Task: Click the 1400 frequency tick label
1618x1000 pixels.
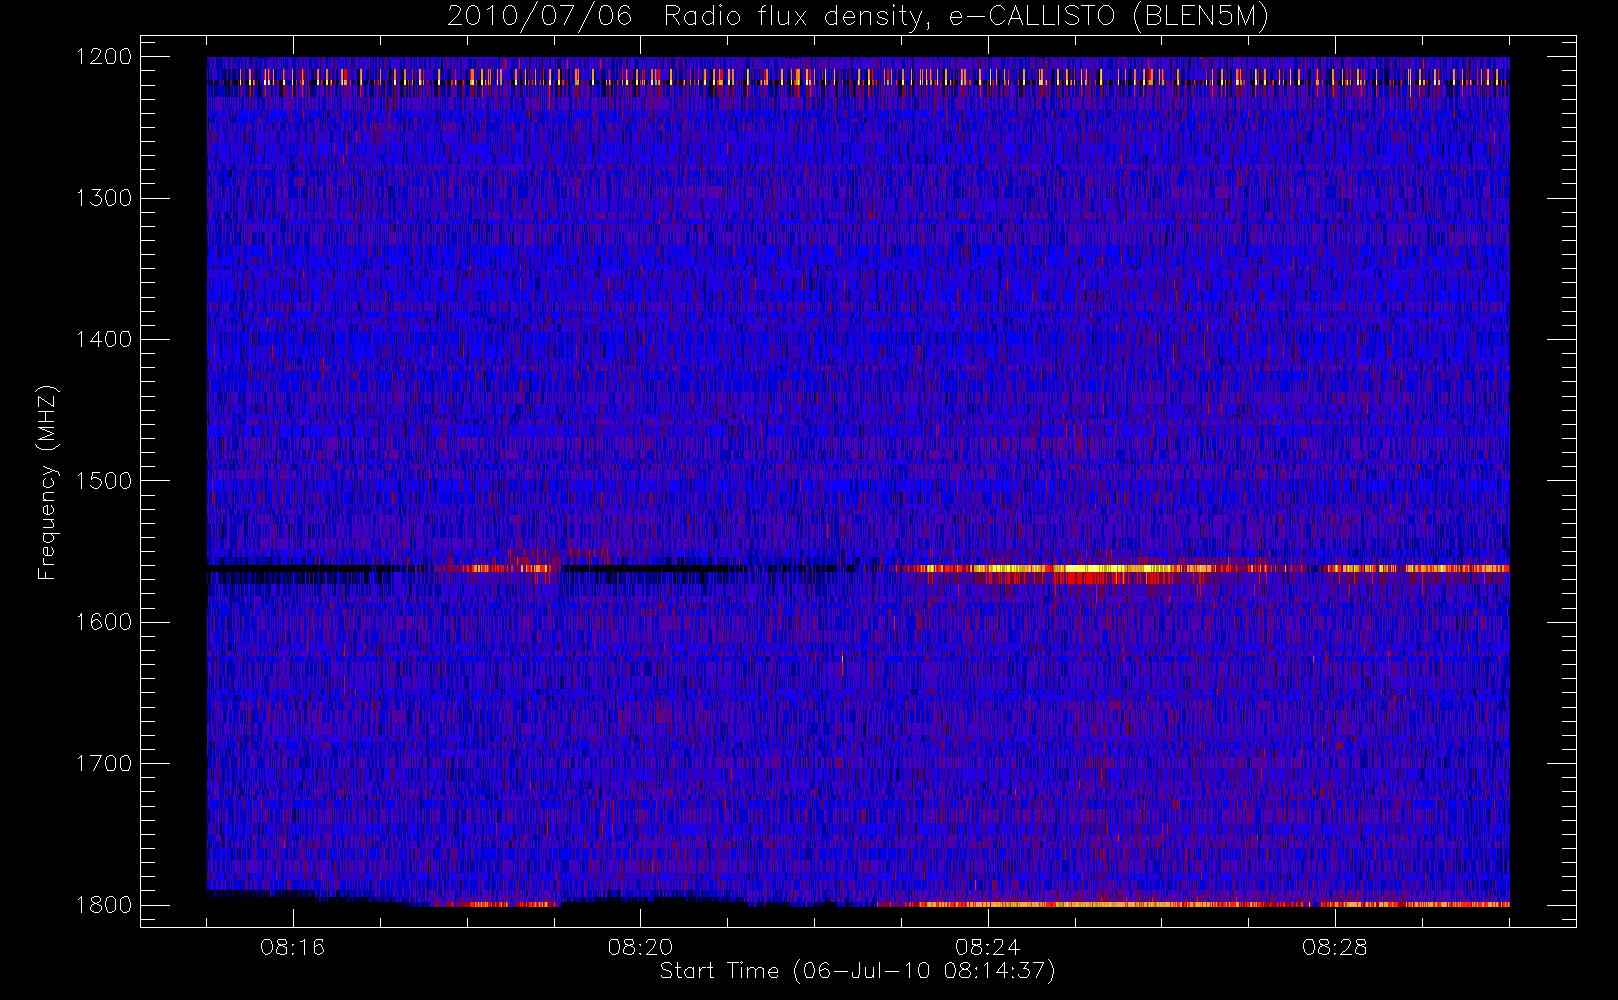Action: (x=104, y=339)
